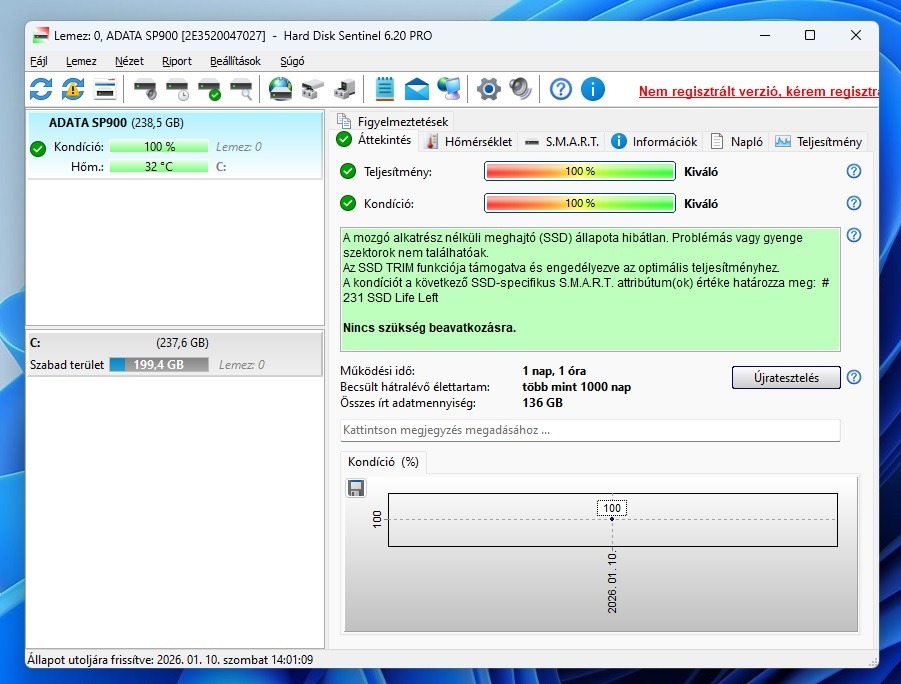The height and width of the screenshot is (684, 901).
Task: Click the refresh icon with warning triangle
Action: [73, 90]
